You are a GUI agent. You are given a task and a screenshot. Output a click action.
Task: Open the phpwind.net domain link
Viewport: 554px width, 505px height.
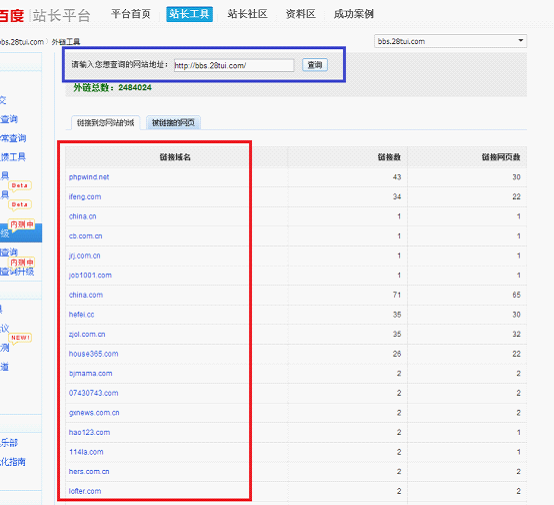[x=89, y=177]
